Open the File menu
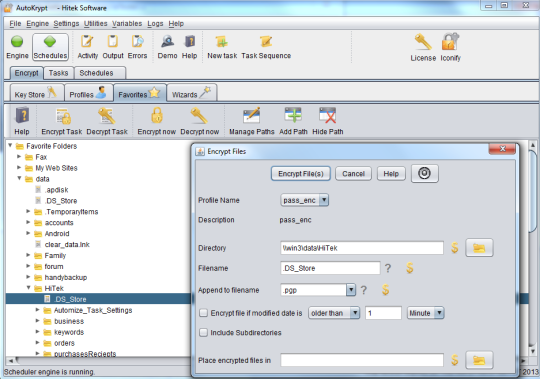The height and width of the screenshot is (379, 540). click(15, 23)
